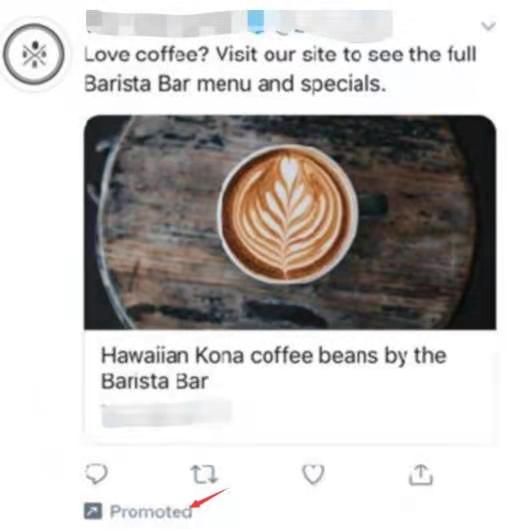Click the blue verified mark in header
The width and height of the screenshot is (508, 529).
256,20
